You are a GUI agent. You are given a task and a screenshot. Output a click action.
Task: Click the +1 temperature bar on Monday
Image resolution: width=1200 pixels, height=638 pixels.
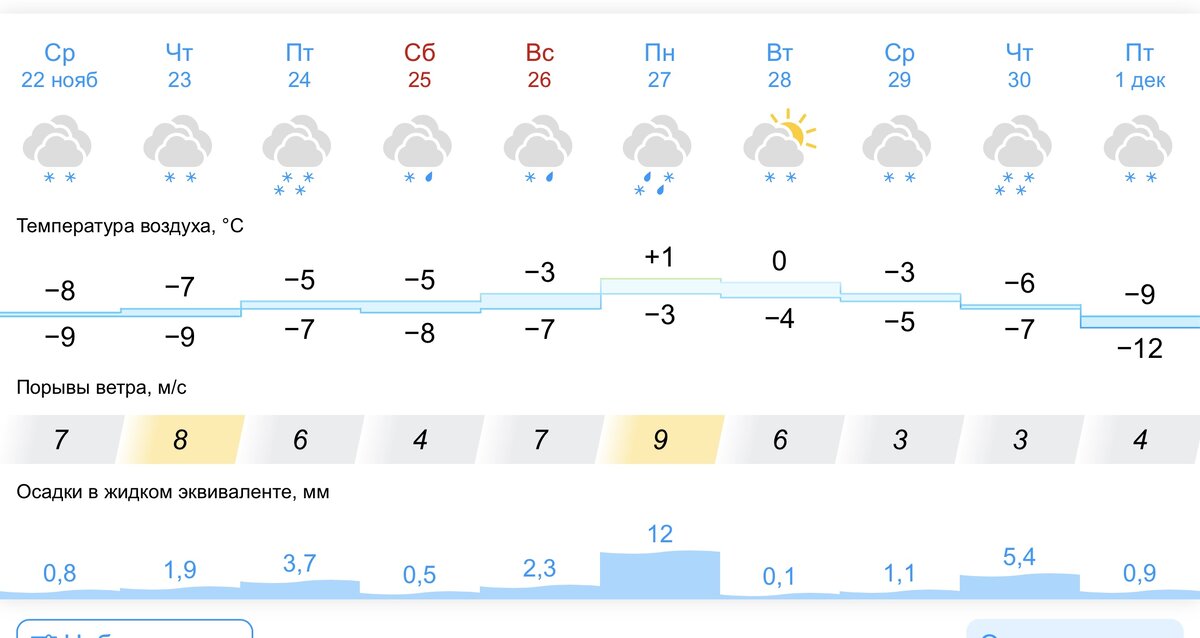pyautogui.click(x=660, y=286)
